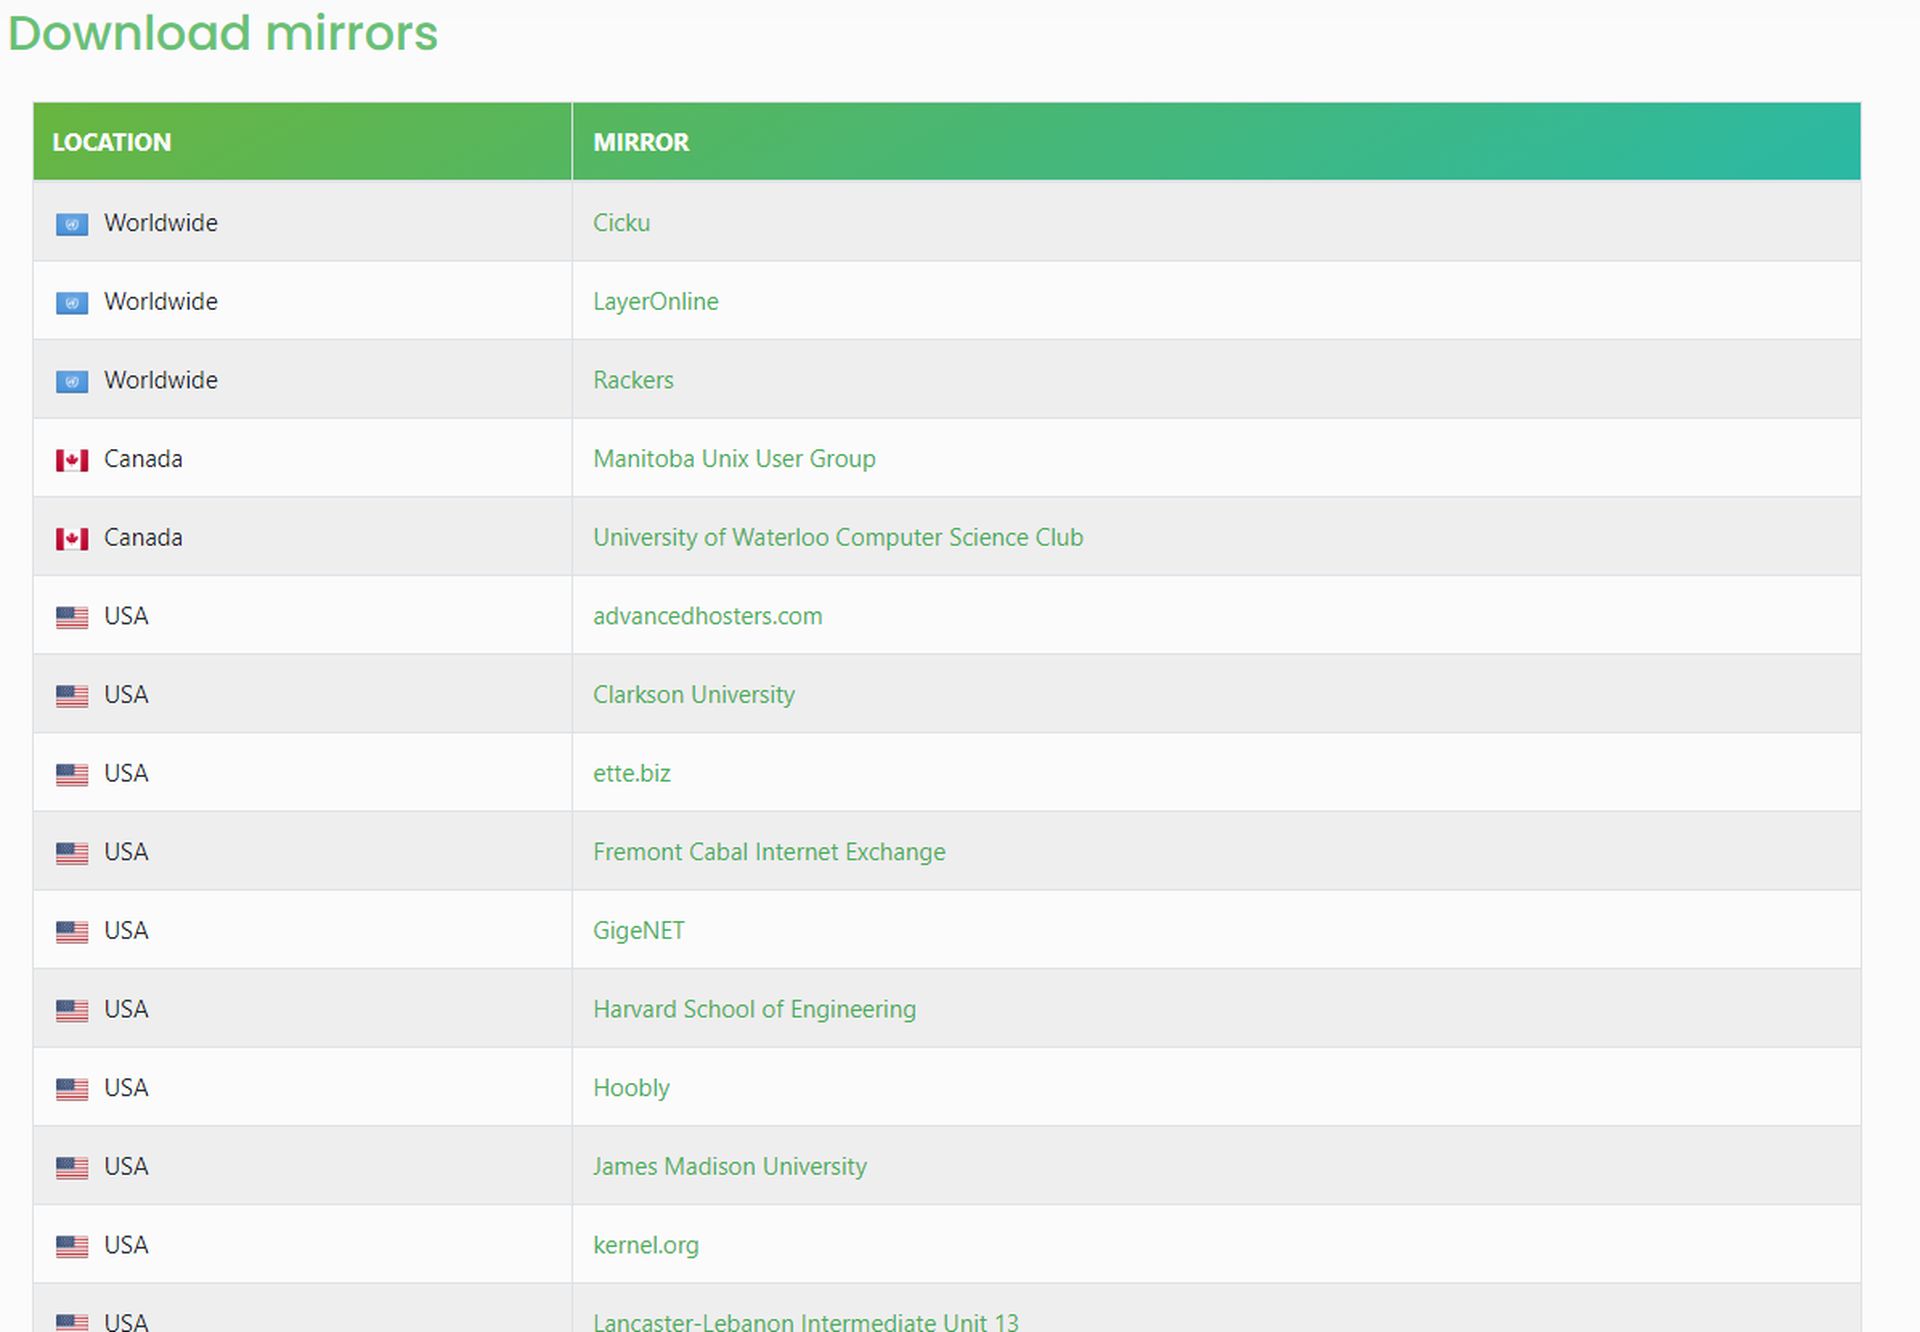
Task: Click Canada flag in Waterloo row
Action: pos(72,539)
